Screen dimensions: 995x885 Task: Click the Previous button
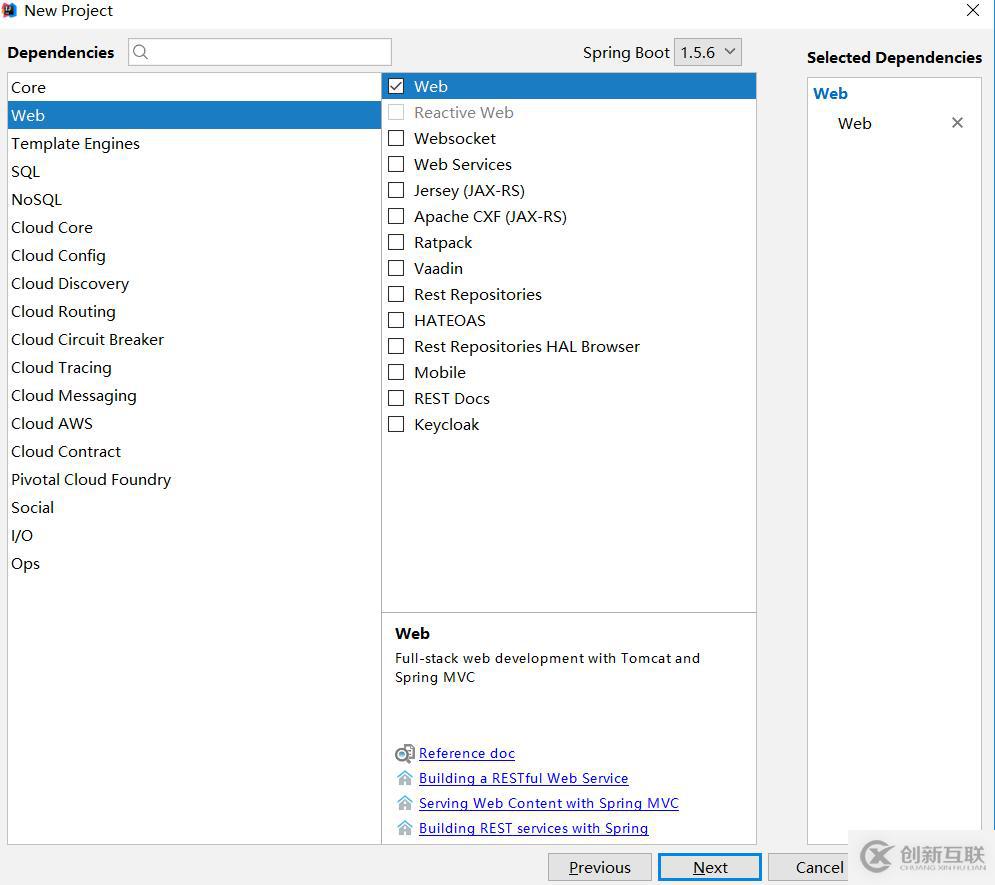point(600,867)
